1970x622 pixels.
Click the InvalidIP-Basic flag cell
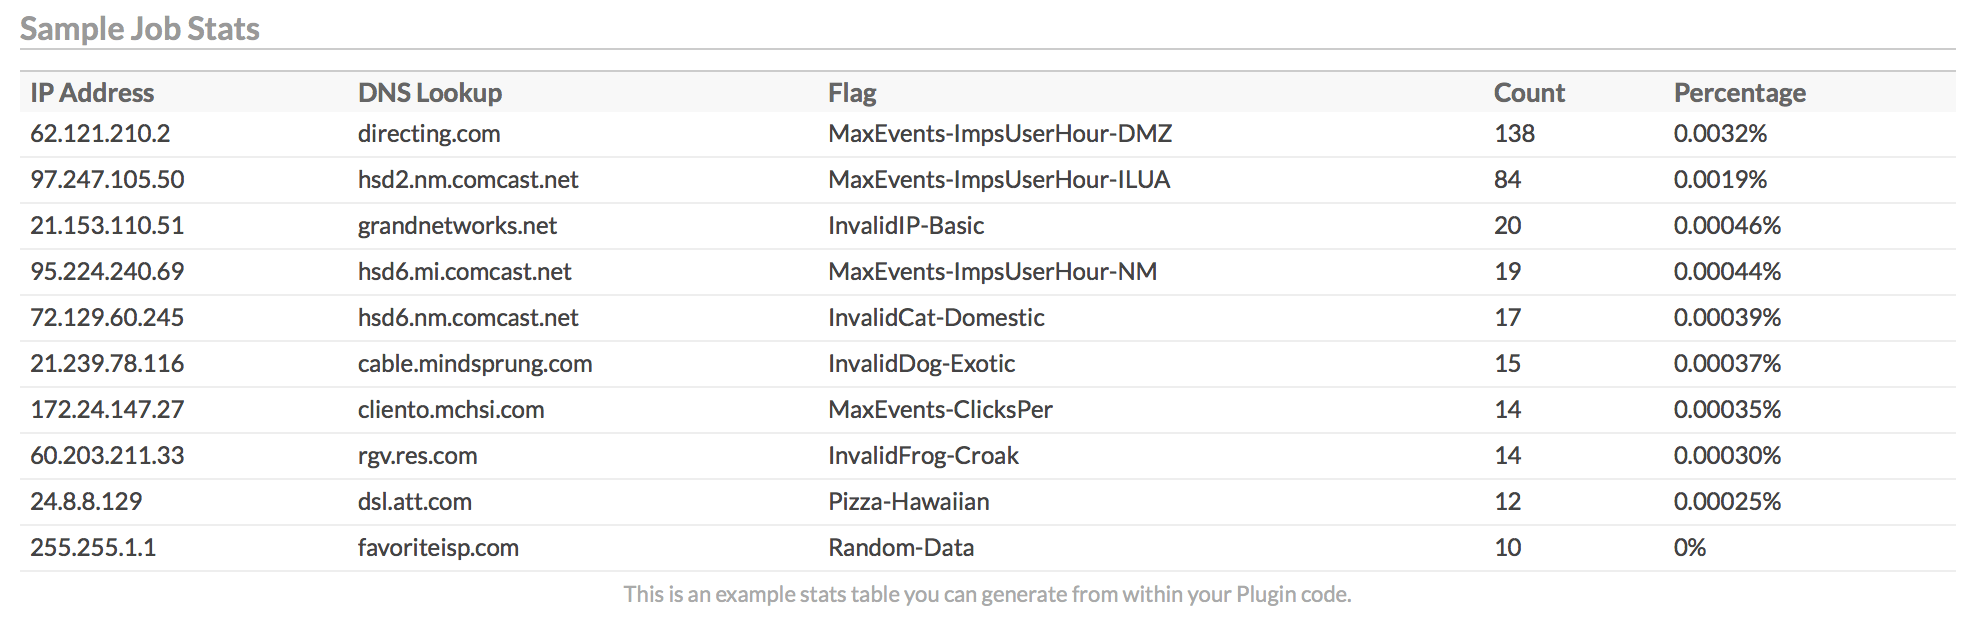tap(906, 226)
